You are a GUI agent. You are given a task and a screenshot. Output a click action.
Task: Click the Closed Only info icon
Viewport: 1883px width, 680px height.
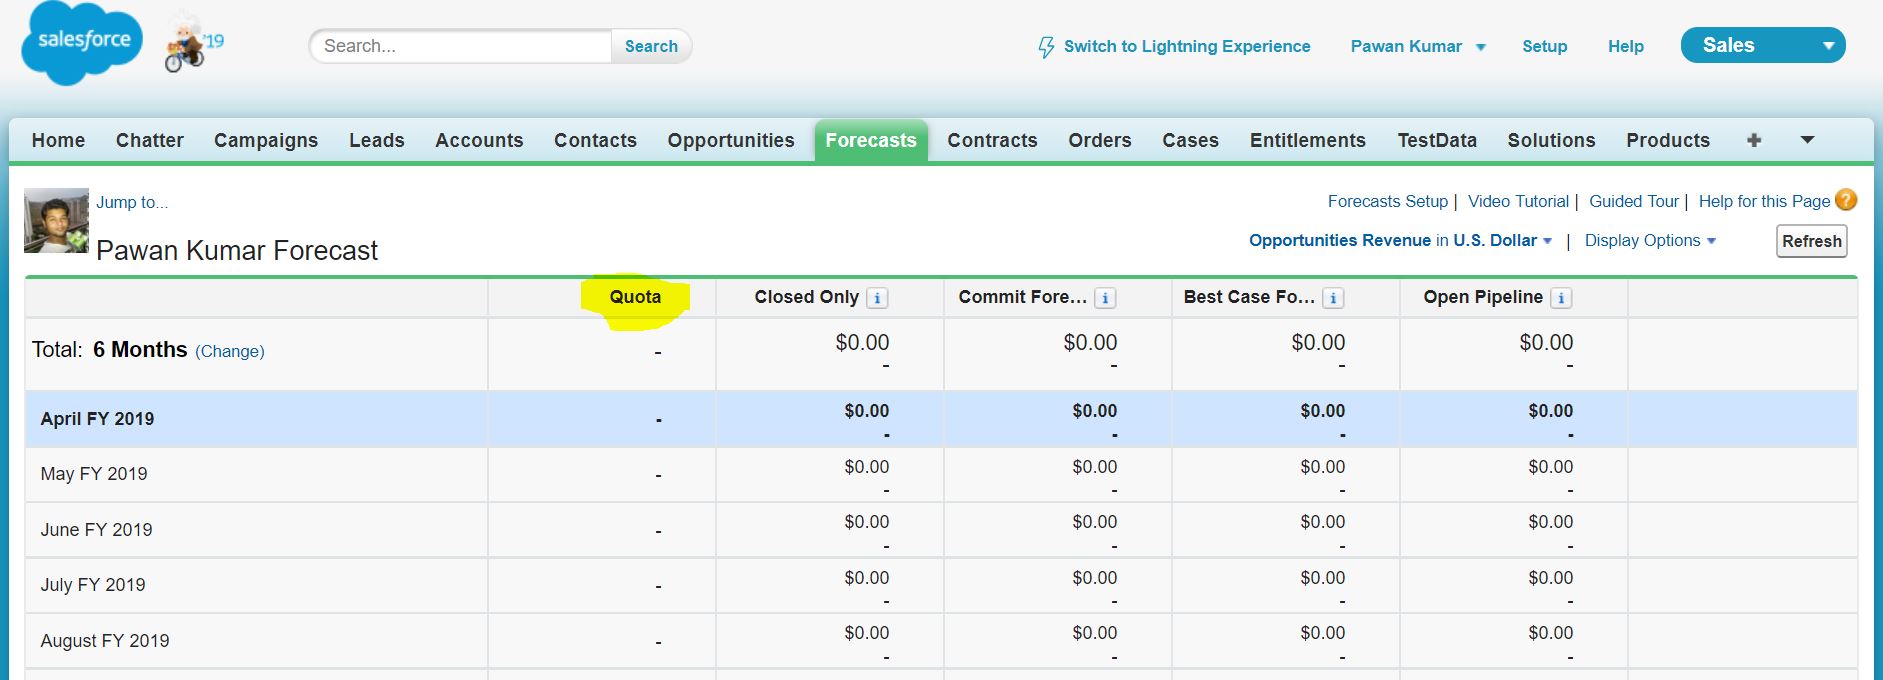pyautogui.click(x=877, y=298)
